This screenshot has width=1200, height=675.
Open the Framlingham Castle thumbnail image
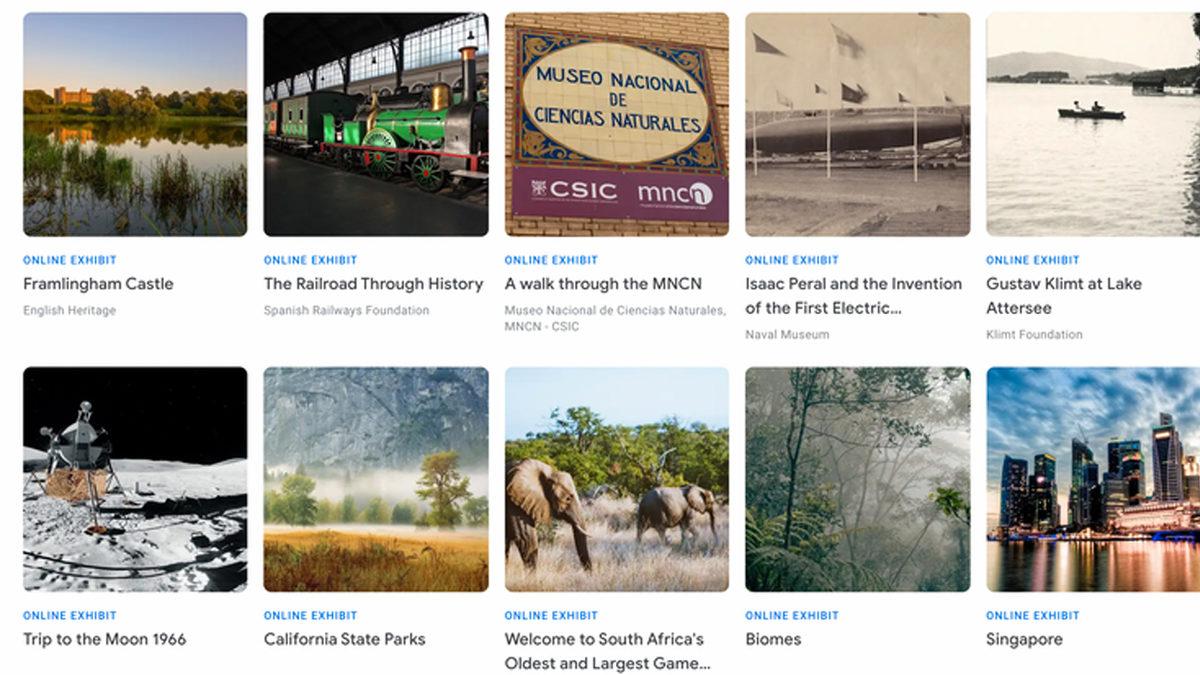(135, 124)
